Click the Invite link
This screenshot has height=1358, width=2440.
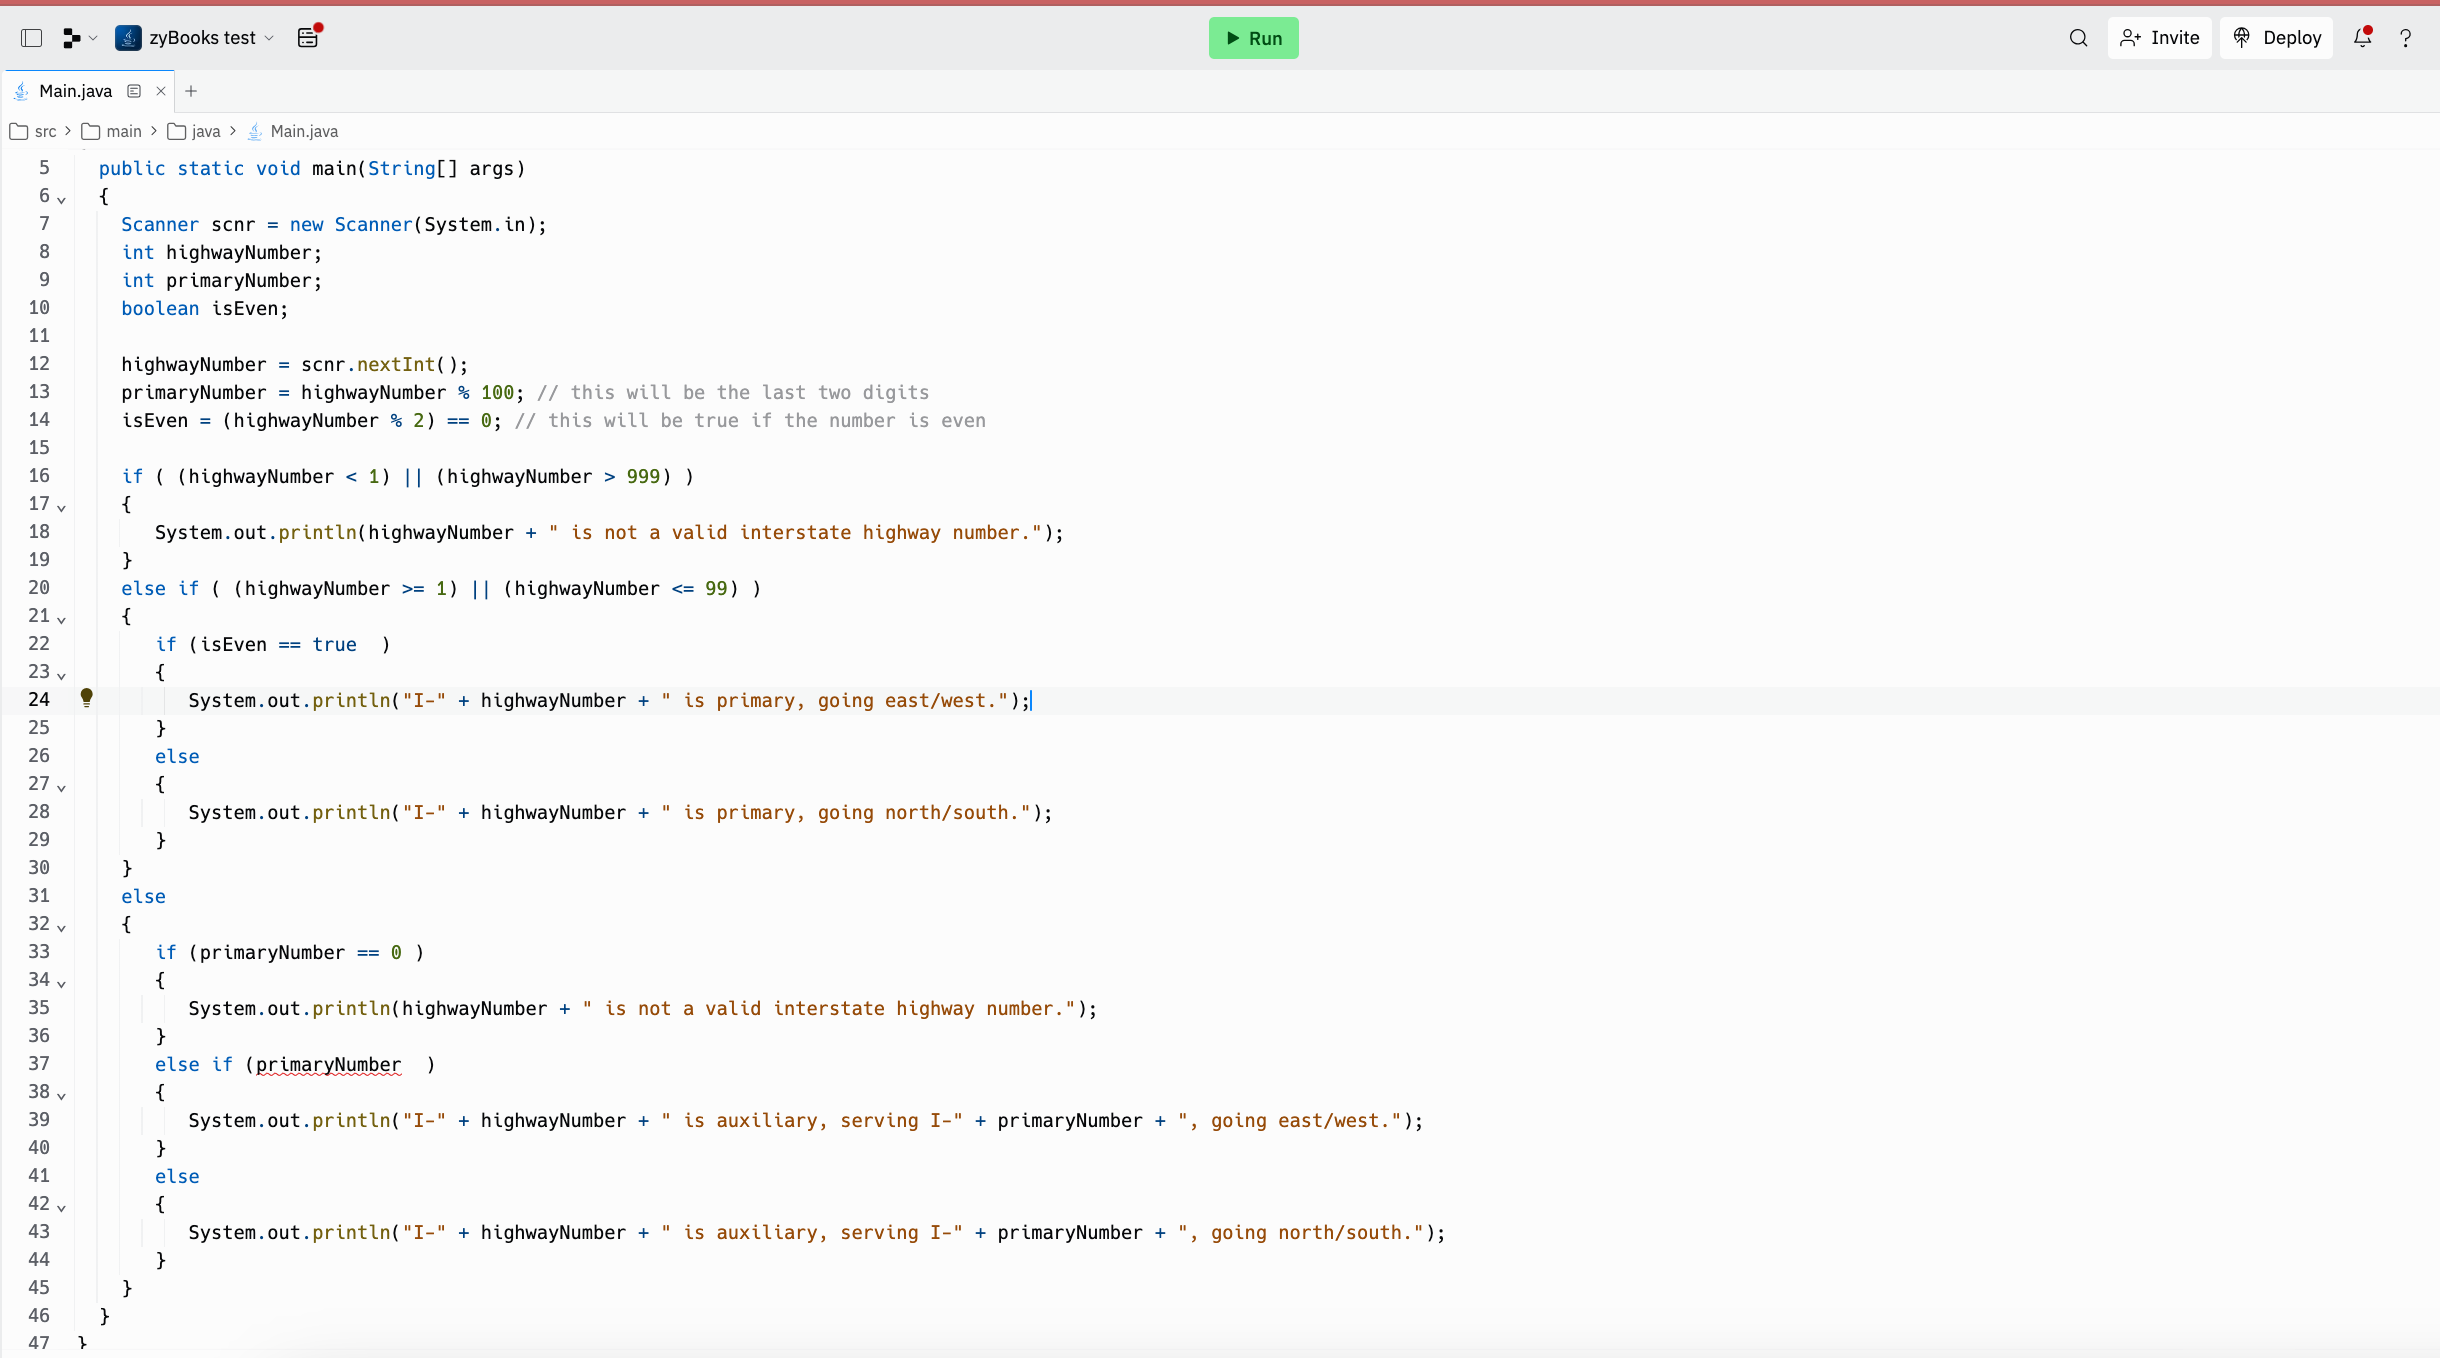point(2159,37)
